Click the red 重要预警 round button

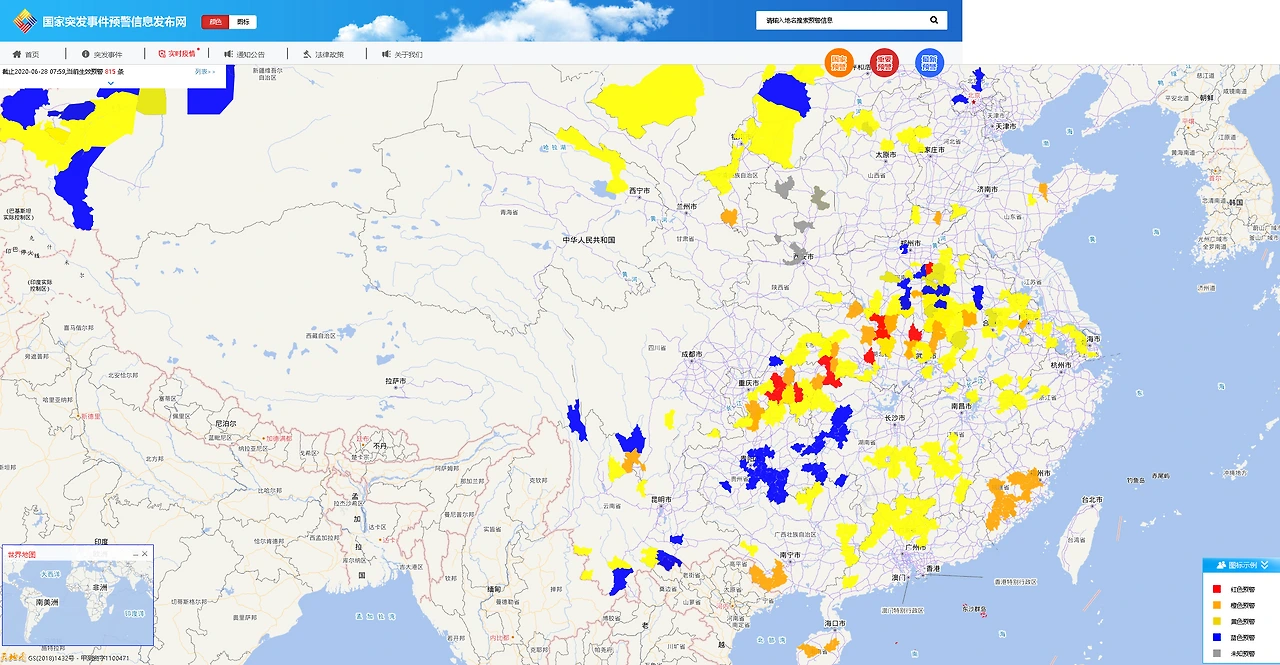(884, 63)
